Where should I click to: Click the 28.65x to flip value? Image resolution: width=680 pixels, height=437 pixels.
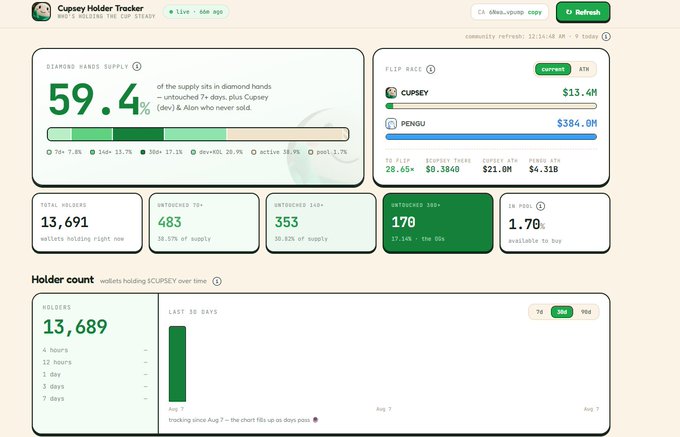[x=399, y=170]
